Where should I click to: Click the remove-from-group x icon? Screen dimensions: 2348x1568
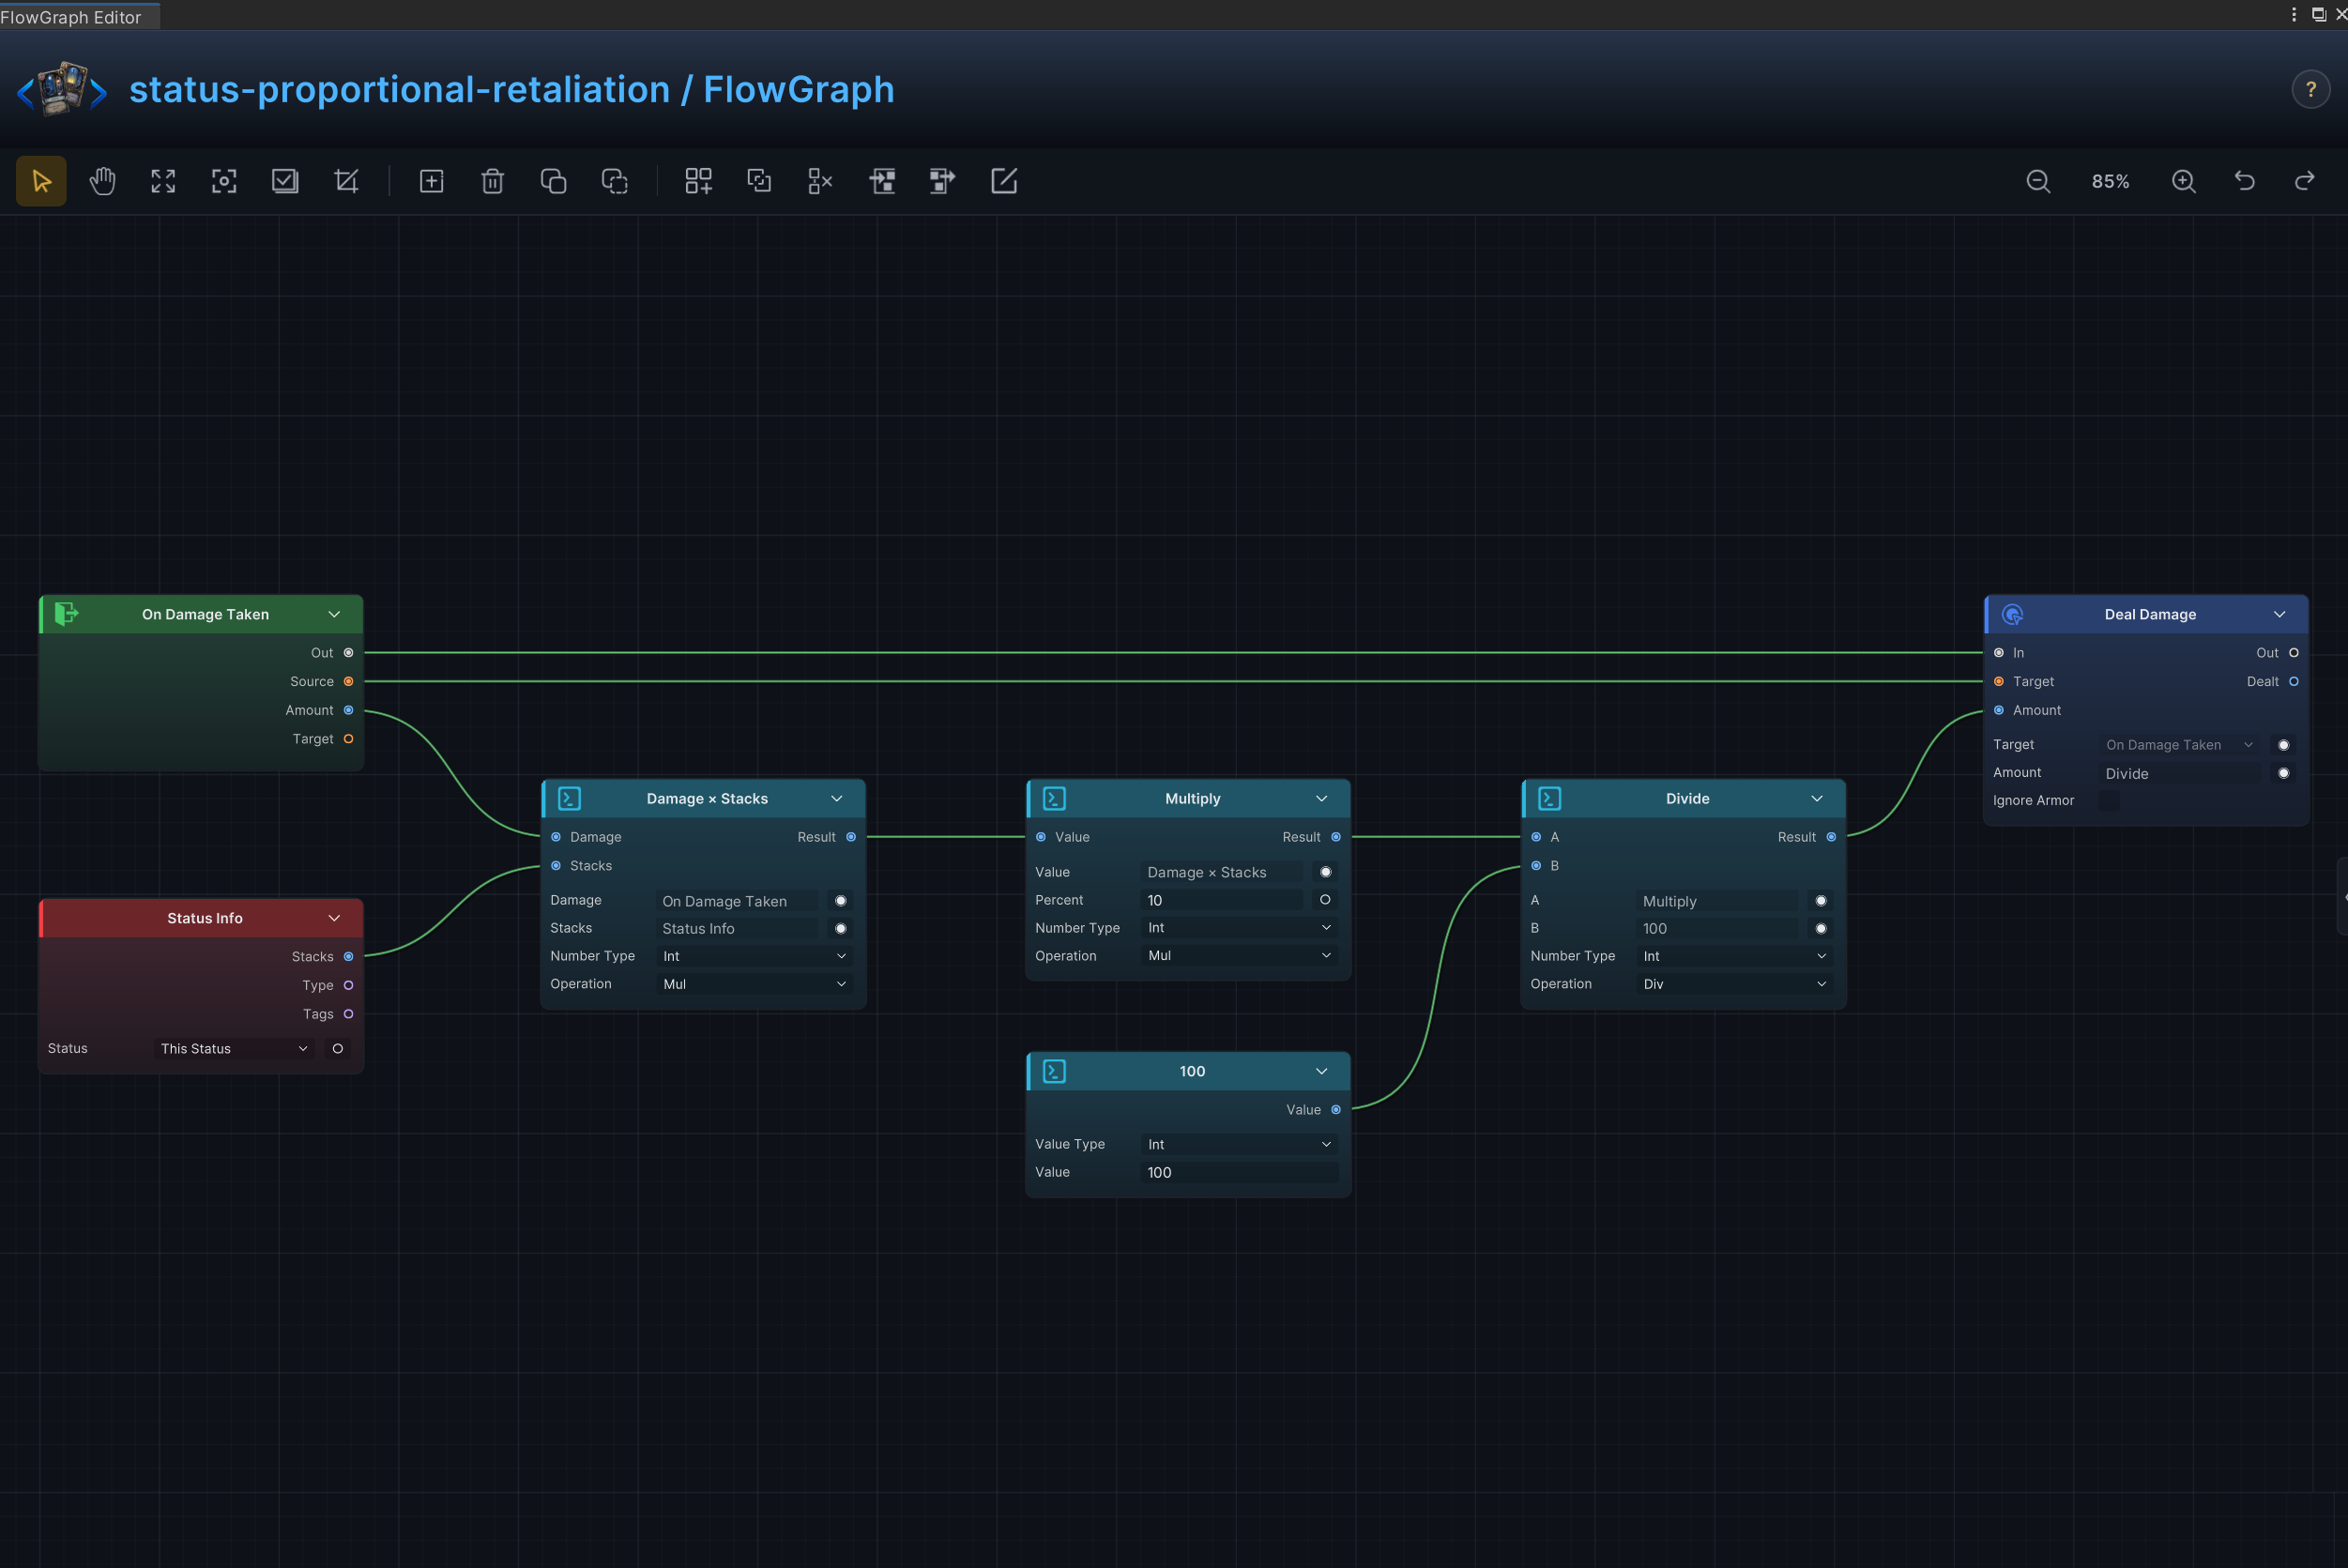820,181
